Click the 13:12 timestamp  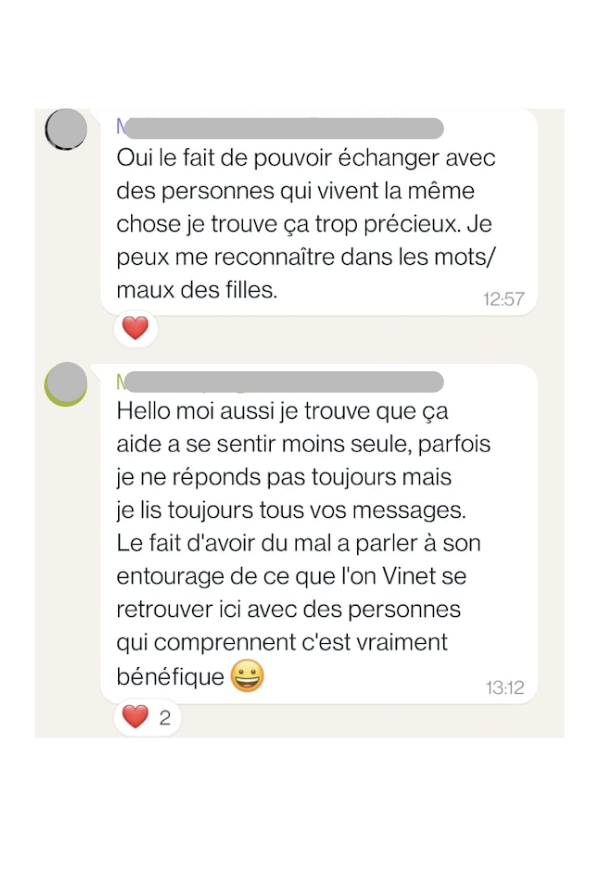click(505, 688)
